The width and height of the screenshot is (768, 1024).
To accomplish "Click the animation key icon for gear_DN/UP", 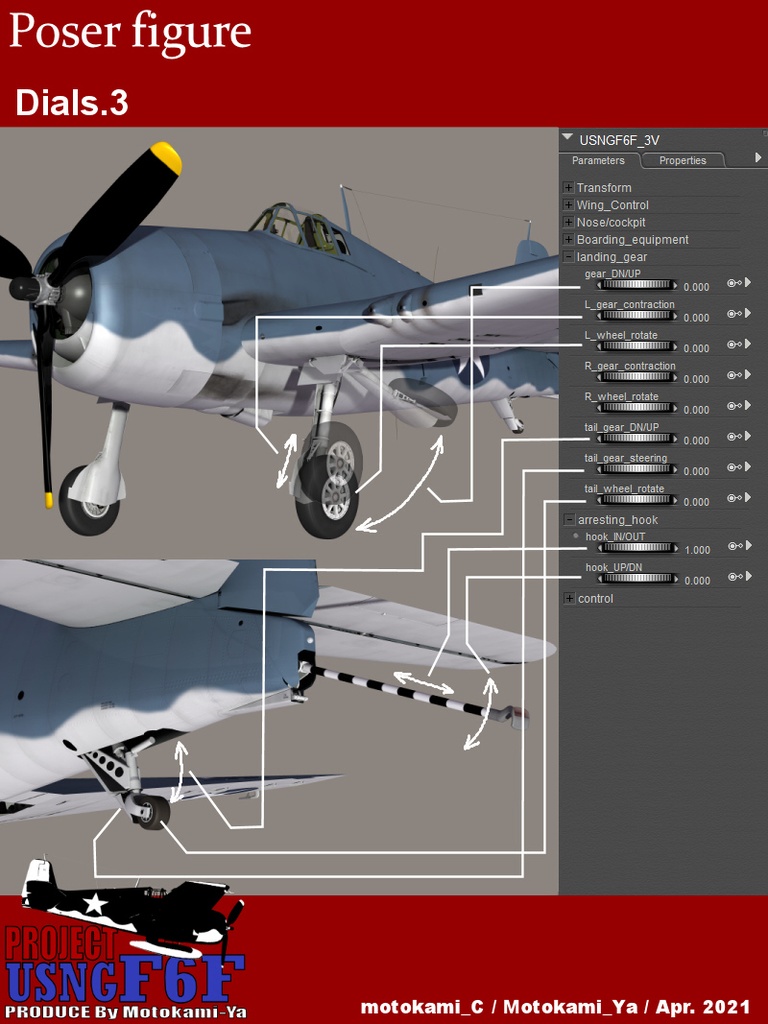I will pos(735,283).
